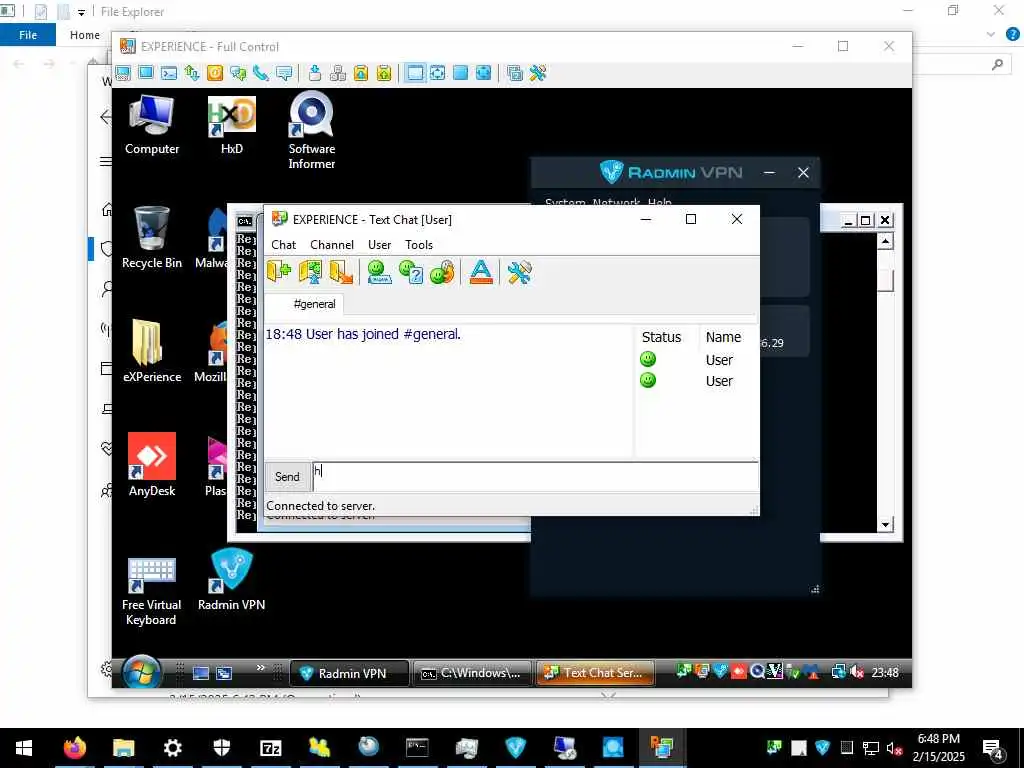The width and height of the screenshot is (1024, 768).
Task: Switch to Text Chat Ser... remote taskbar button
Action: click(595, 673)
